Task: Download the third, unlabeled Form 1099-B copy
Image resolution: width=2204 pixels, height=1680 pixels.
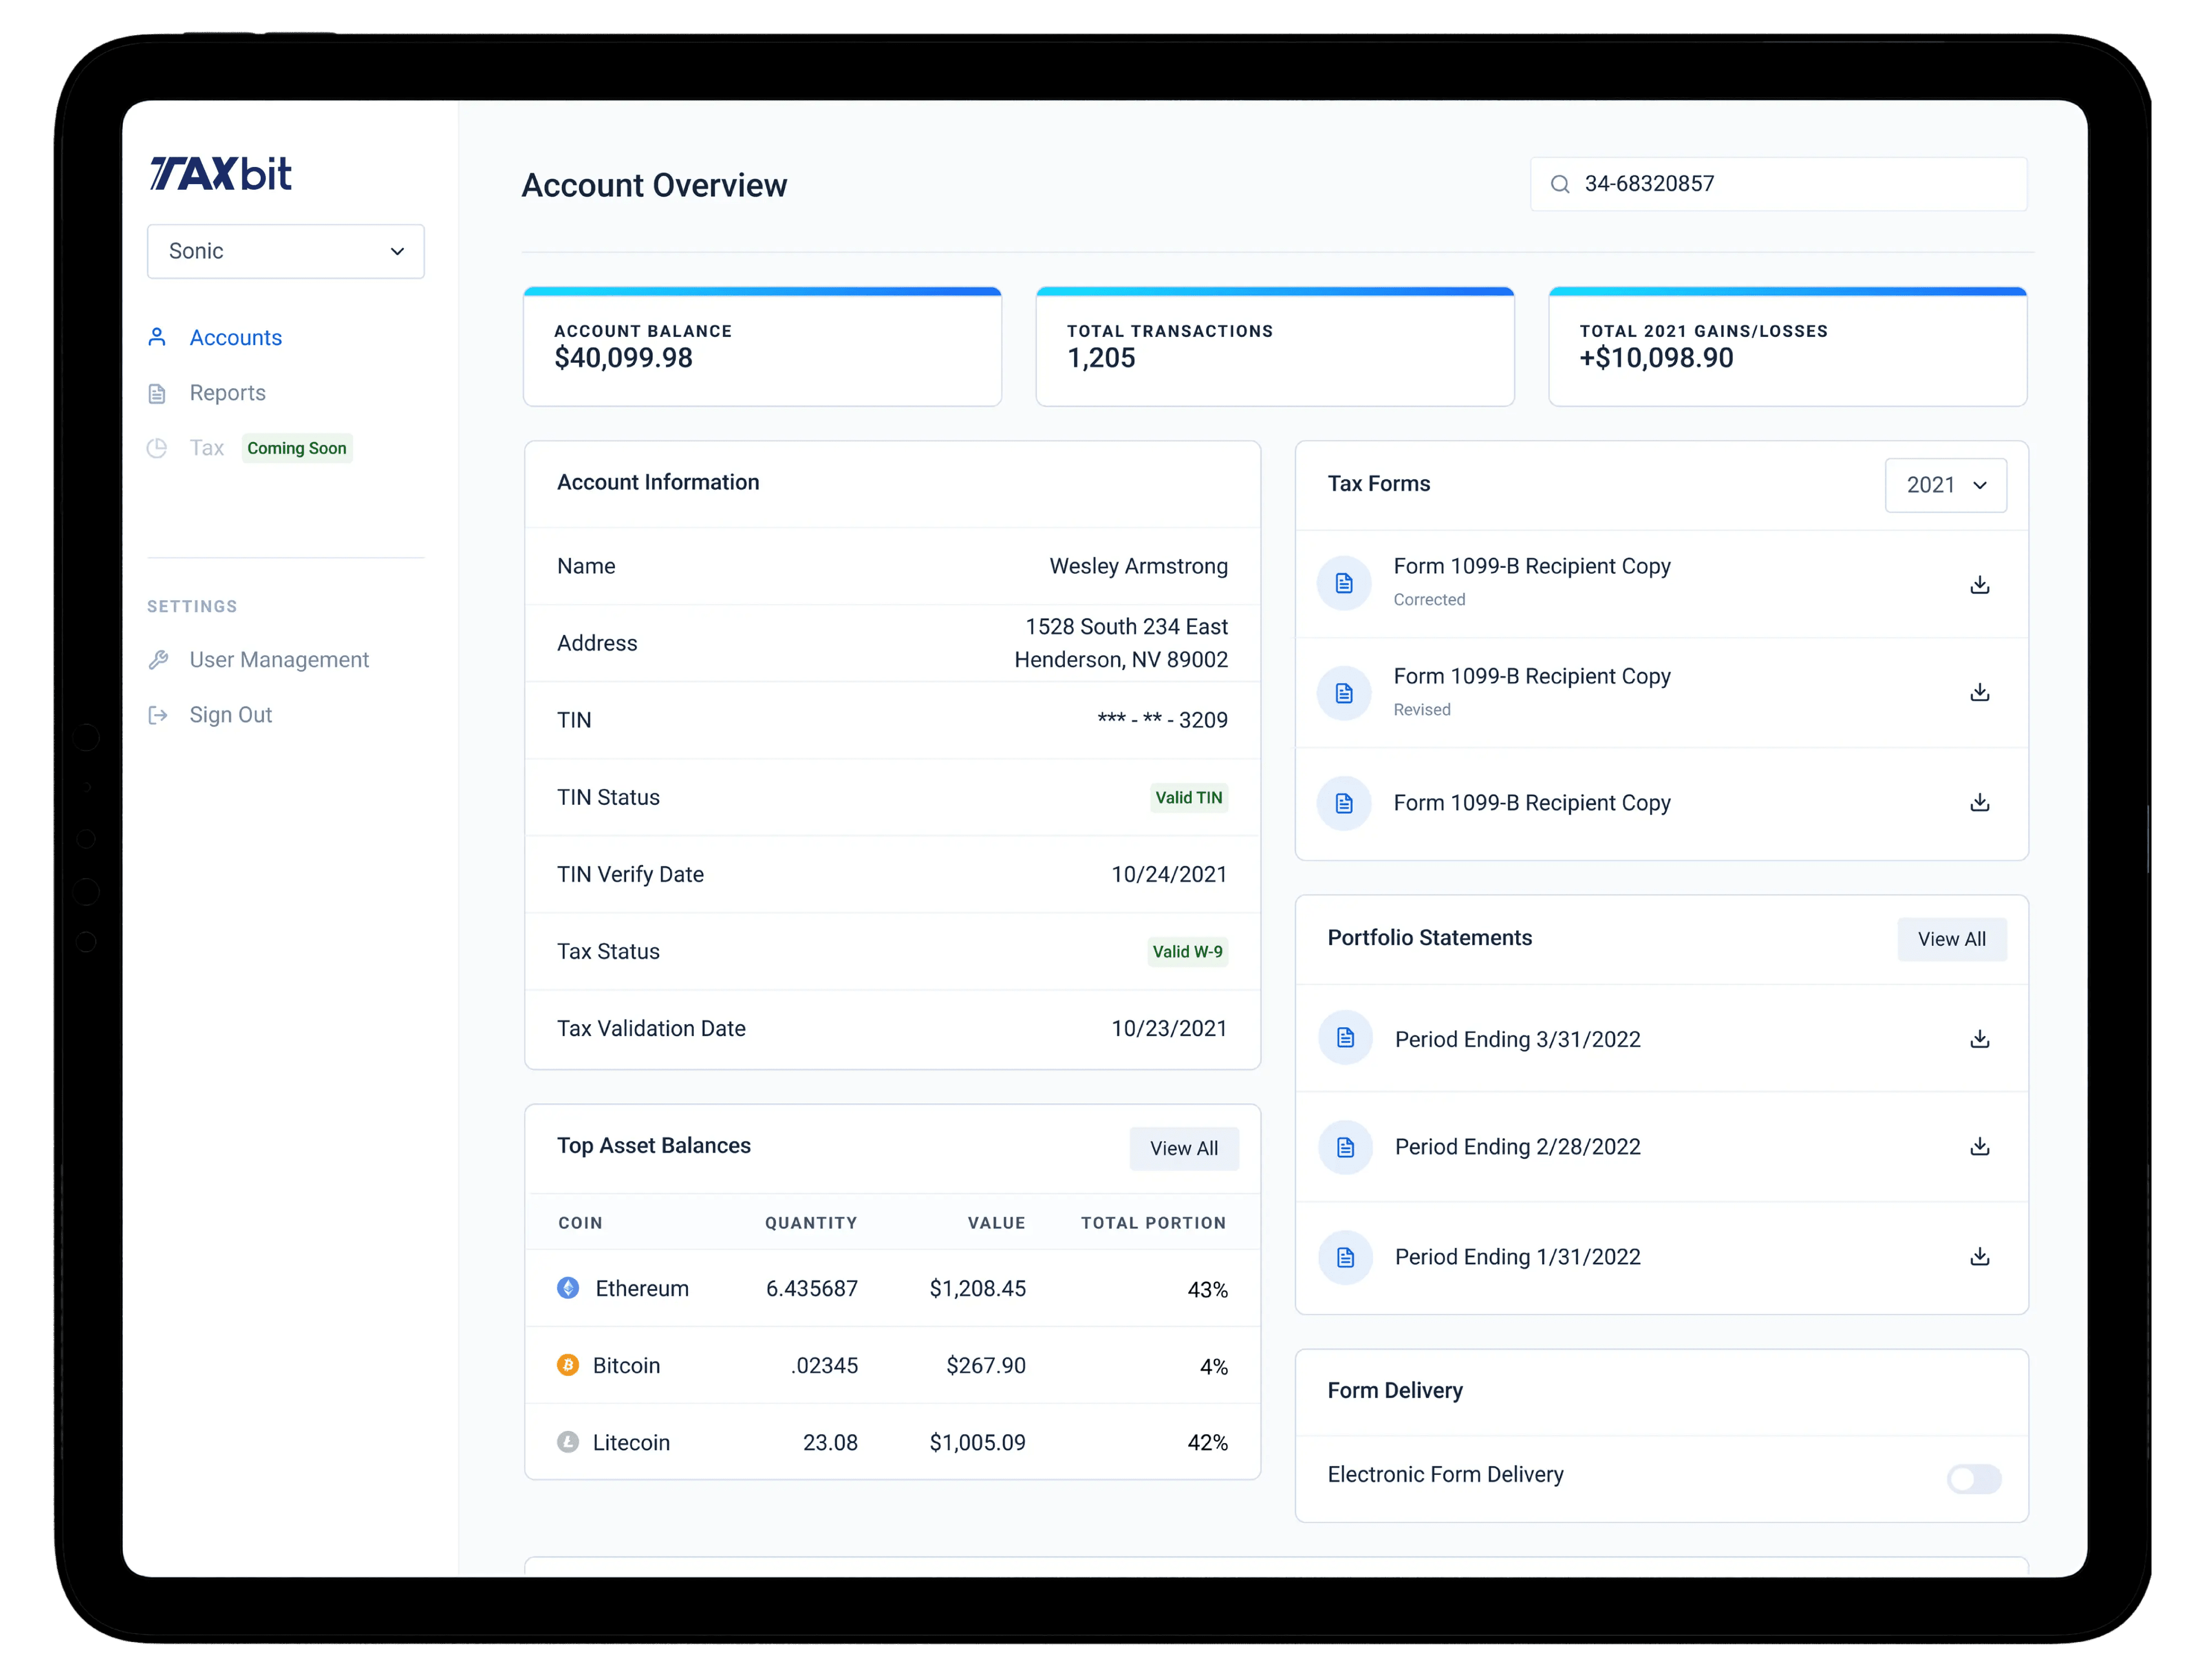Action: 1979,802
